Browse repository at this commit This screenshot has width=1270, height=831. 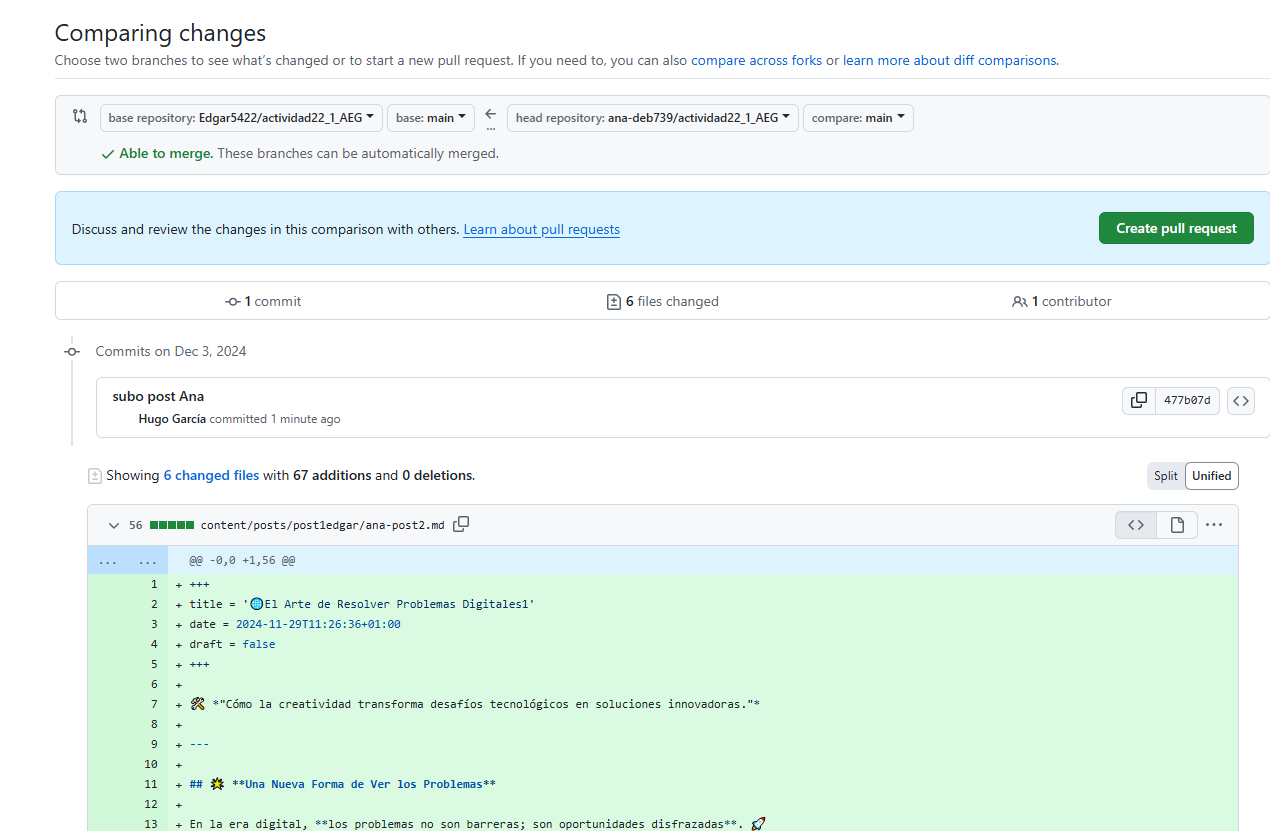(1240, 401)
